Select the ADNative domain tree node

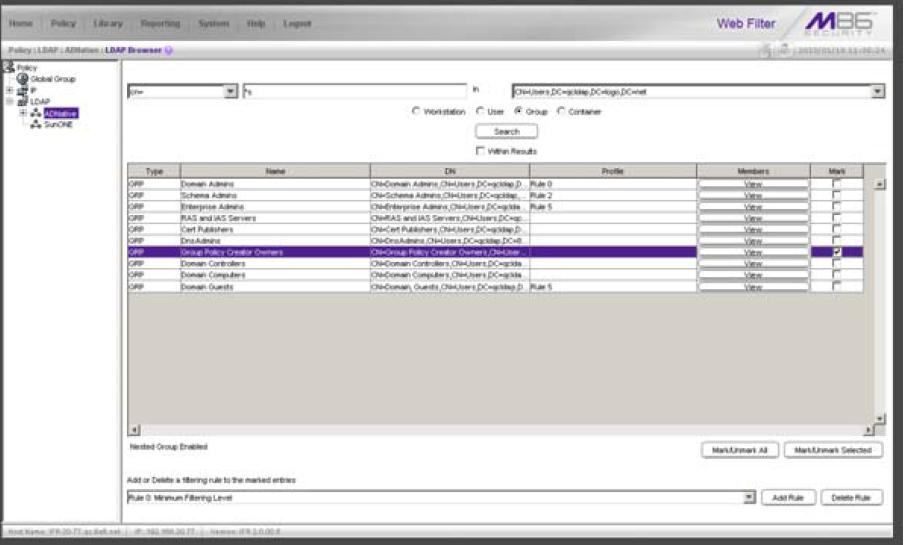(x=60, y=113)
